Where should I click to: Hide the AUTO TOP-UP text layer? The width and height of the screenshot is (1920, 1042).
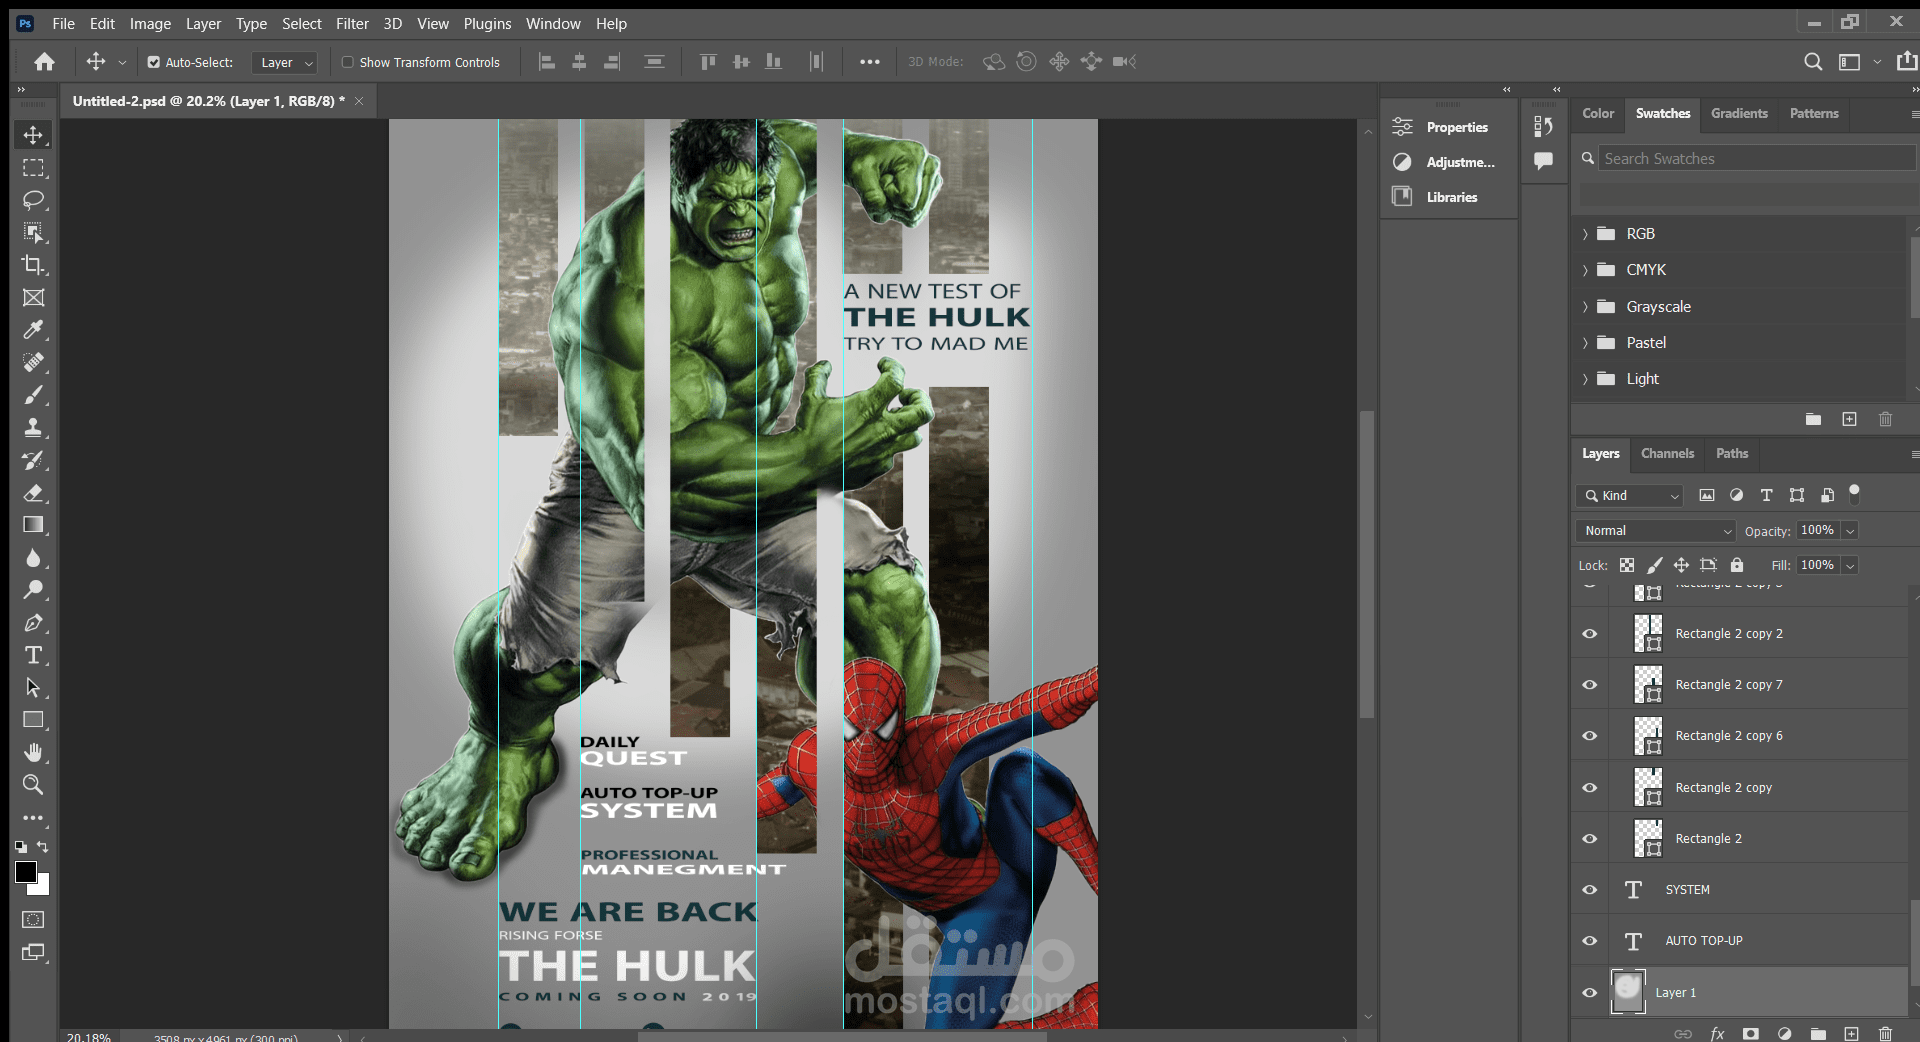(x=1590, y=941)
